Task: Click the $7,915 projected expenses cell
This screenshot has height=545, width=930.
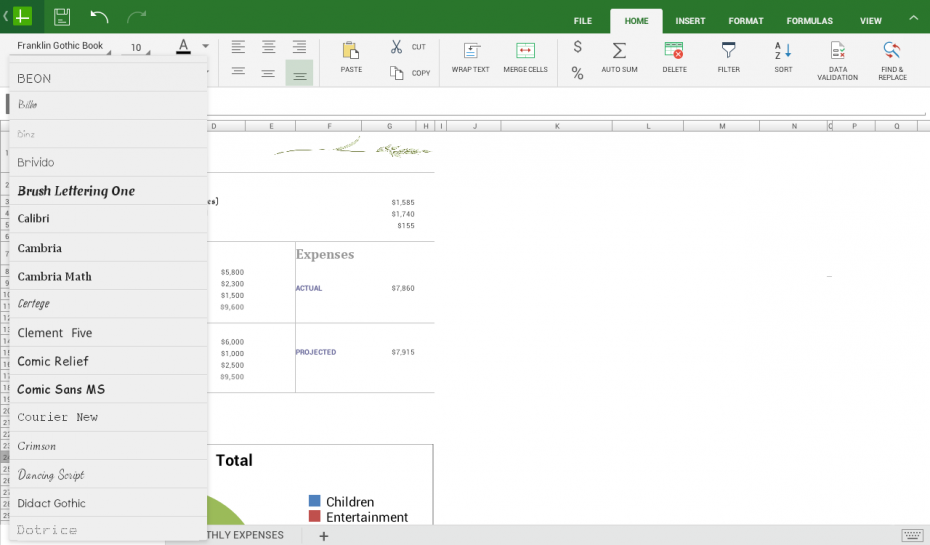Action: pyautogui.click(x=403, y=352)
